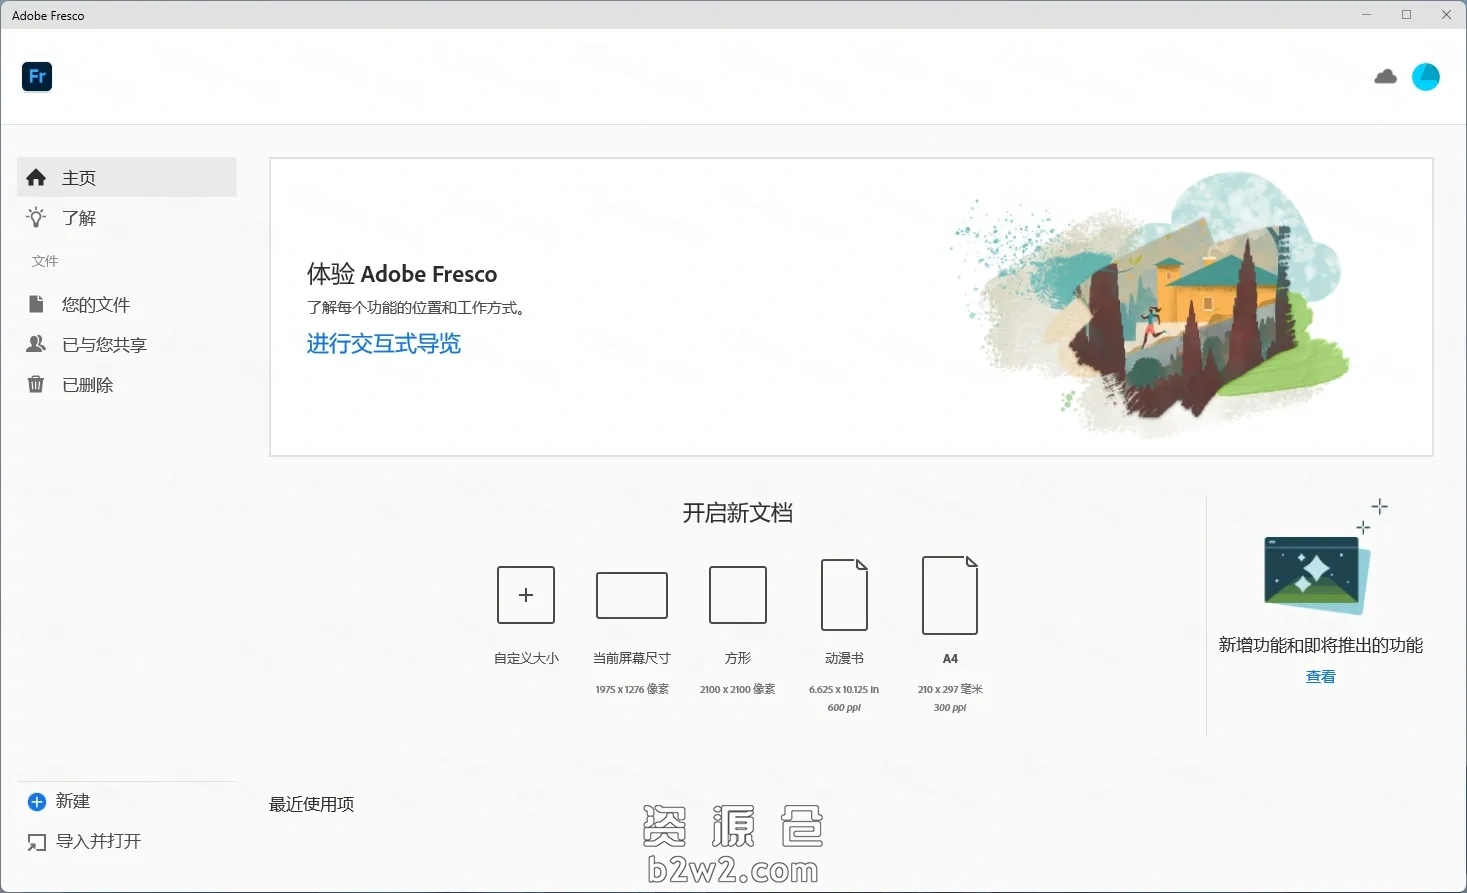This screenshot has height=893, width=1467.
Task: Maximize the Adobe Fresco window
Action: tap(1406, 15)
